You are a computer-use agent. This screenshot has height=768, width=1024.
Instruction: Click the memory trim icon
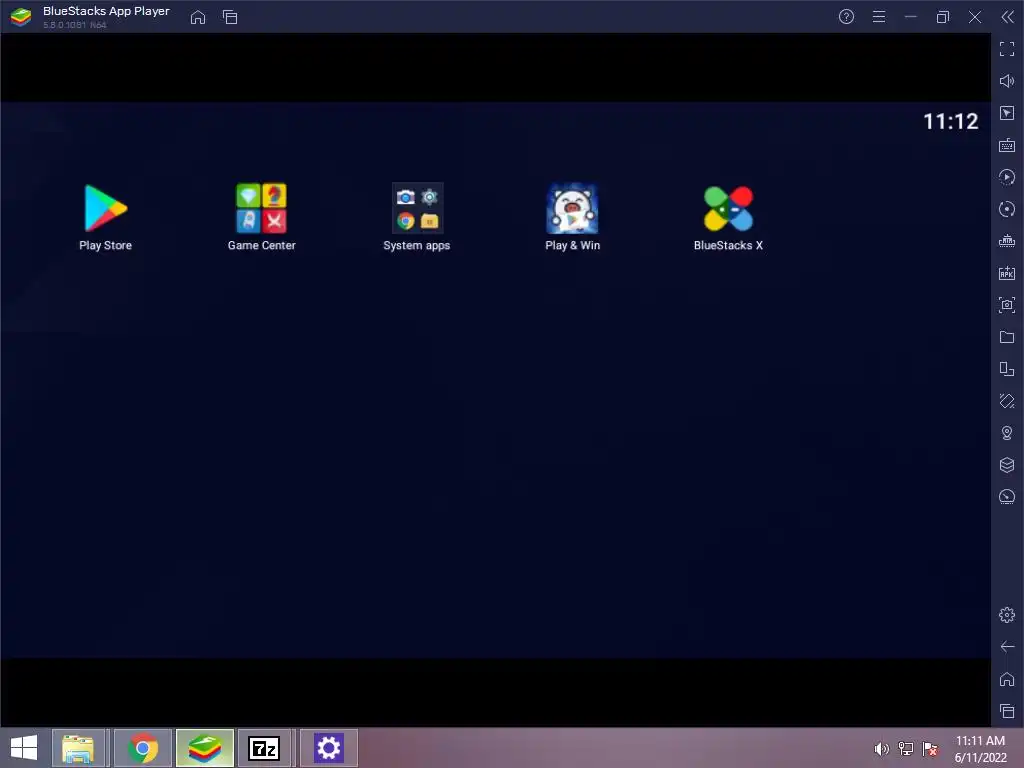(1007, 241)
